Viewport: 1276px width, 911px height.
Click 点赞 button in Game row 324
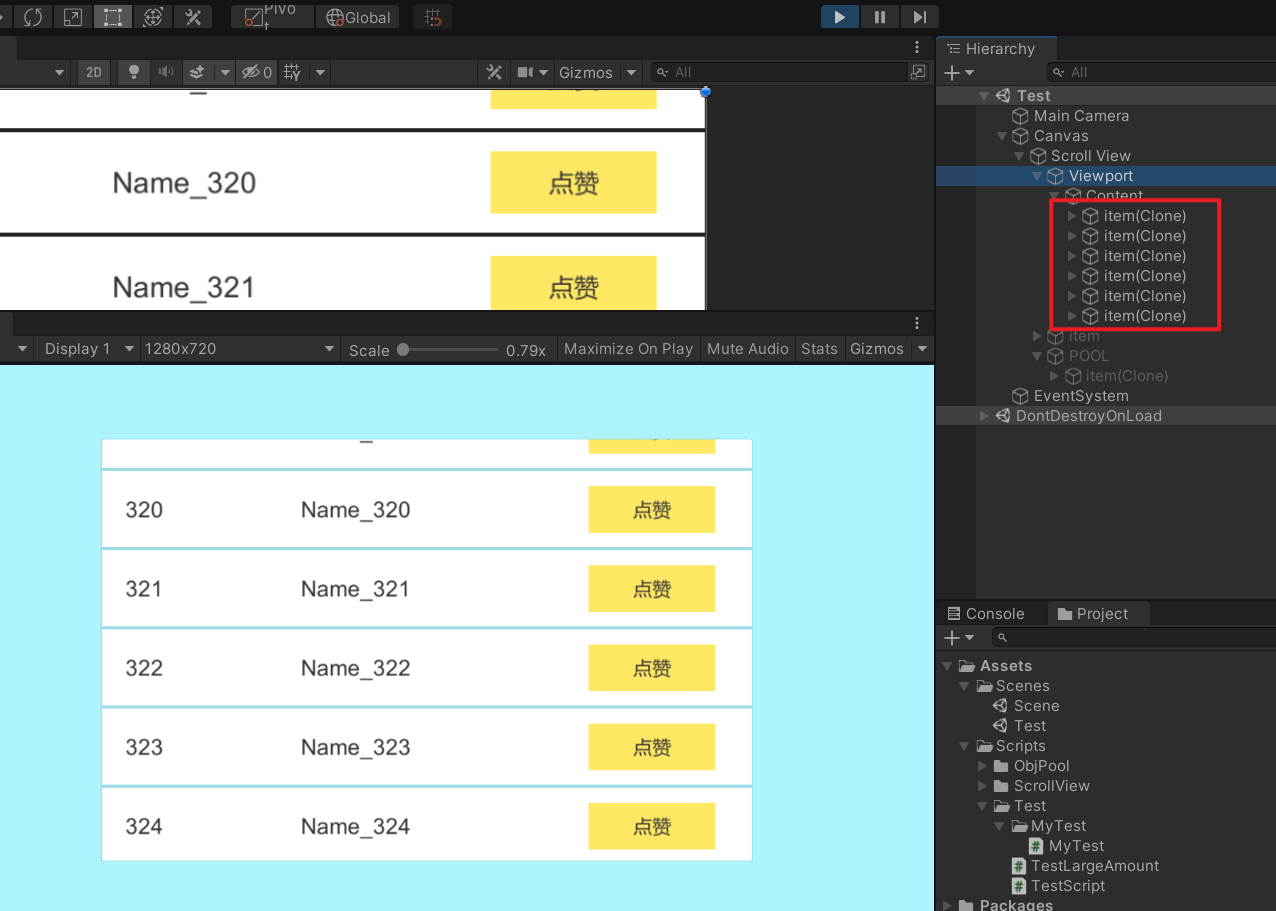[x=652, y=827]
